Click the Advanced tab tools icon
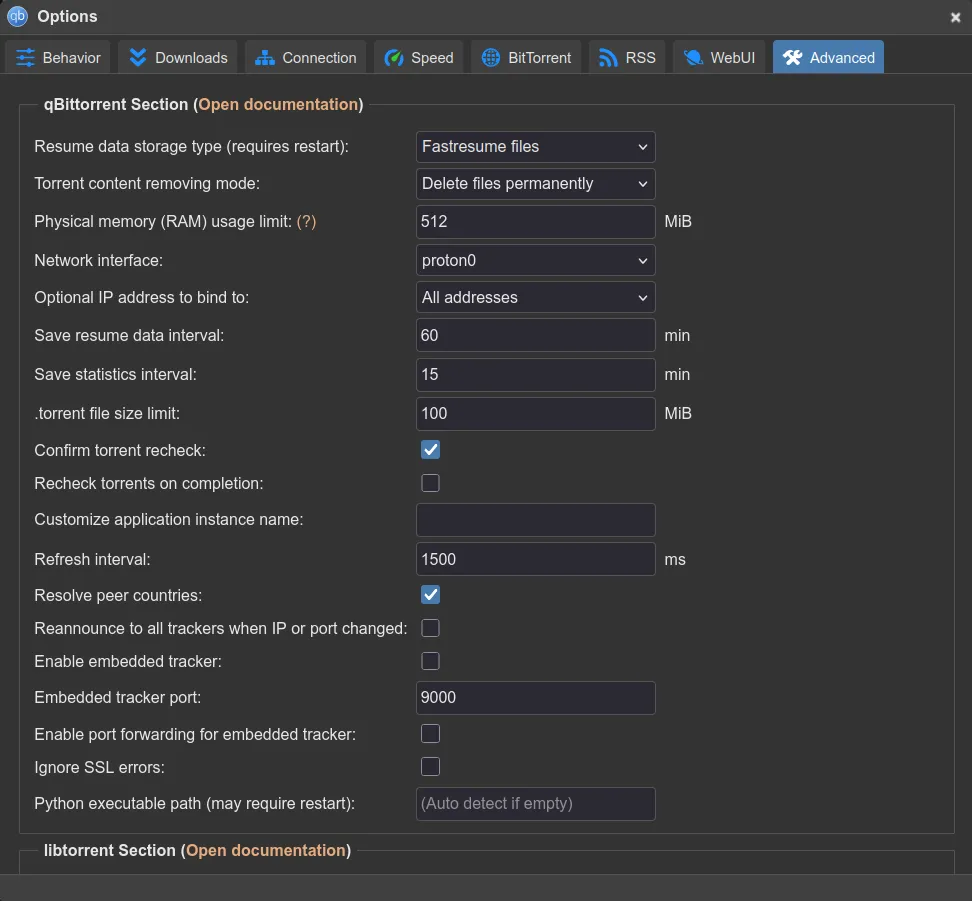 [x=792, y=58]
